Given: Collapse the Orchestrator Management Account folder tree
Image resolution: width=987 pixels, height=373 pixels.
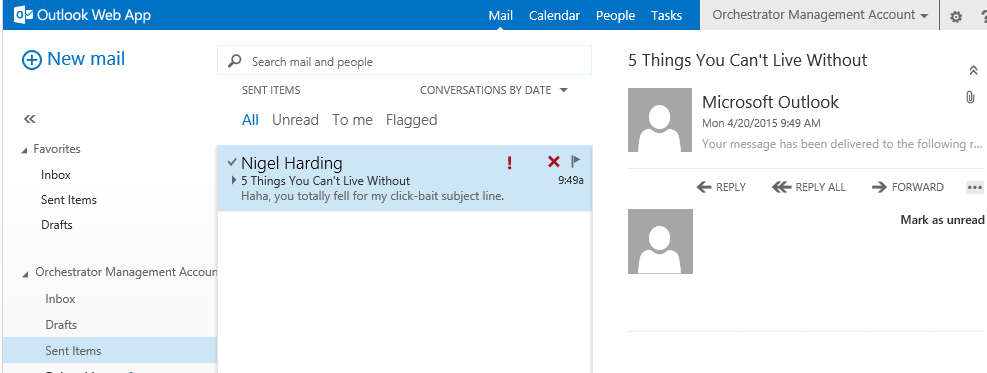Looking at the screenshot, I should click(x=25, y=274).
